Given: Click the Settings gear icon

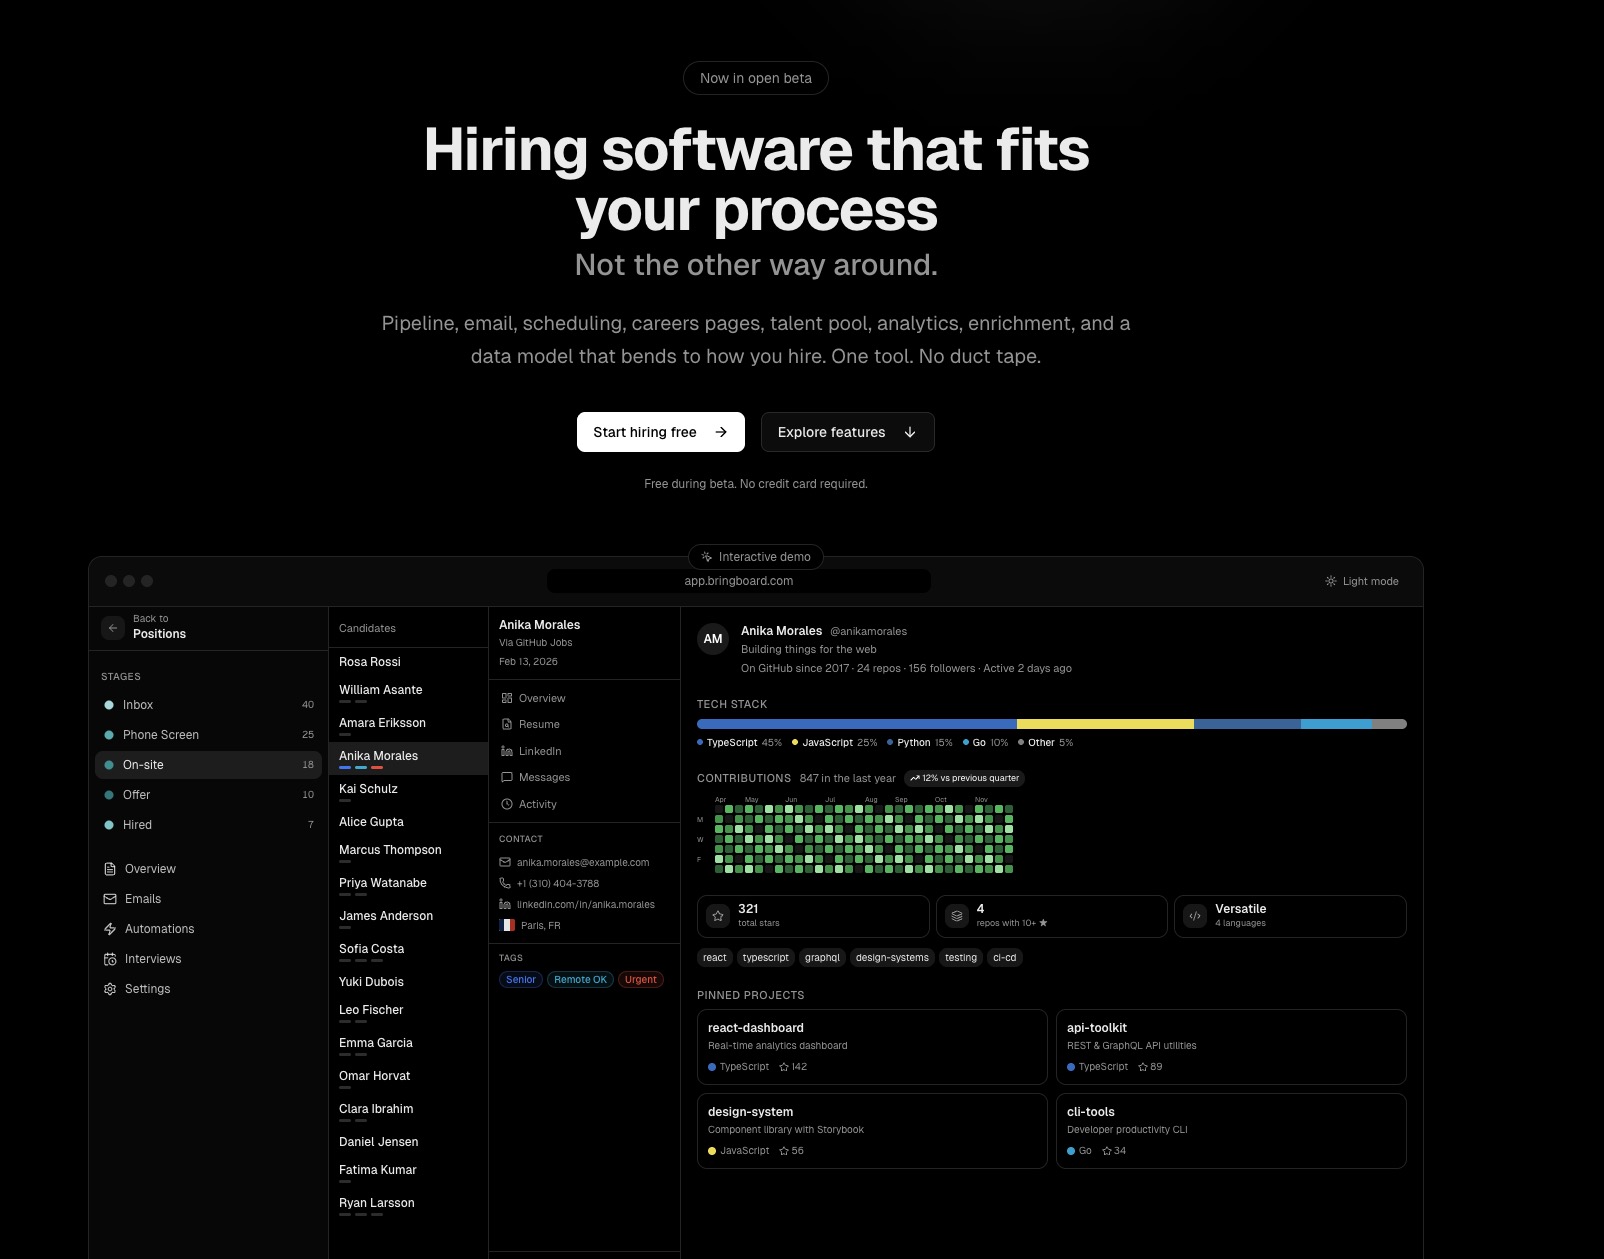Looking at the screenshot, I should tap(110, 988).
